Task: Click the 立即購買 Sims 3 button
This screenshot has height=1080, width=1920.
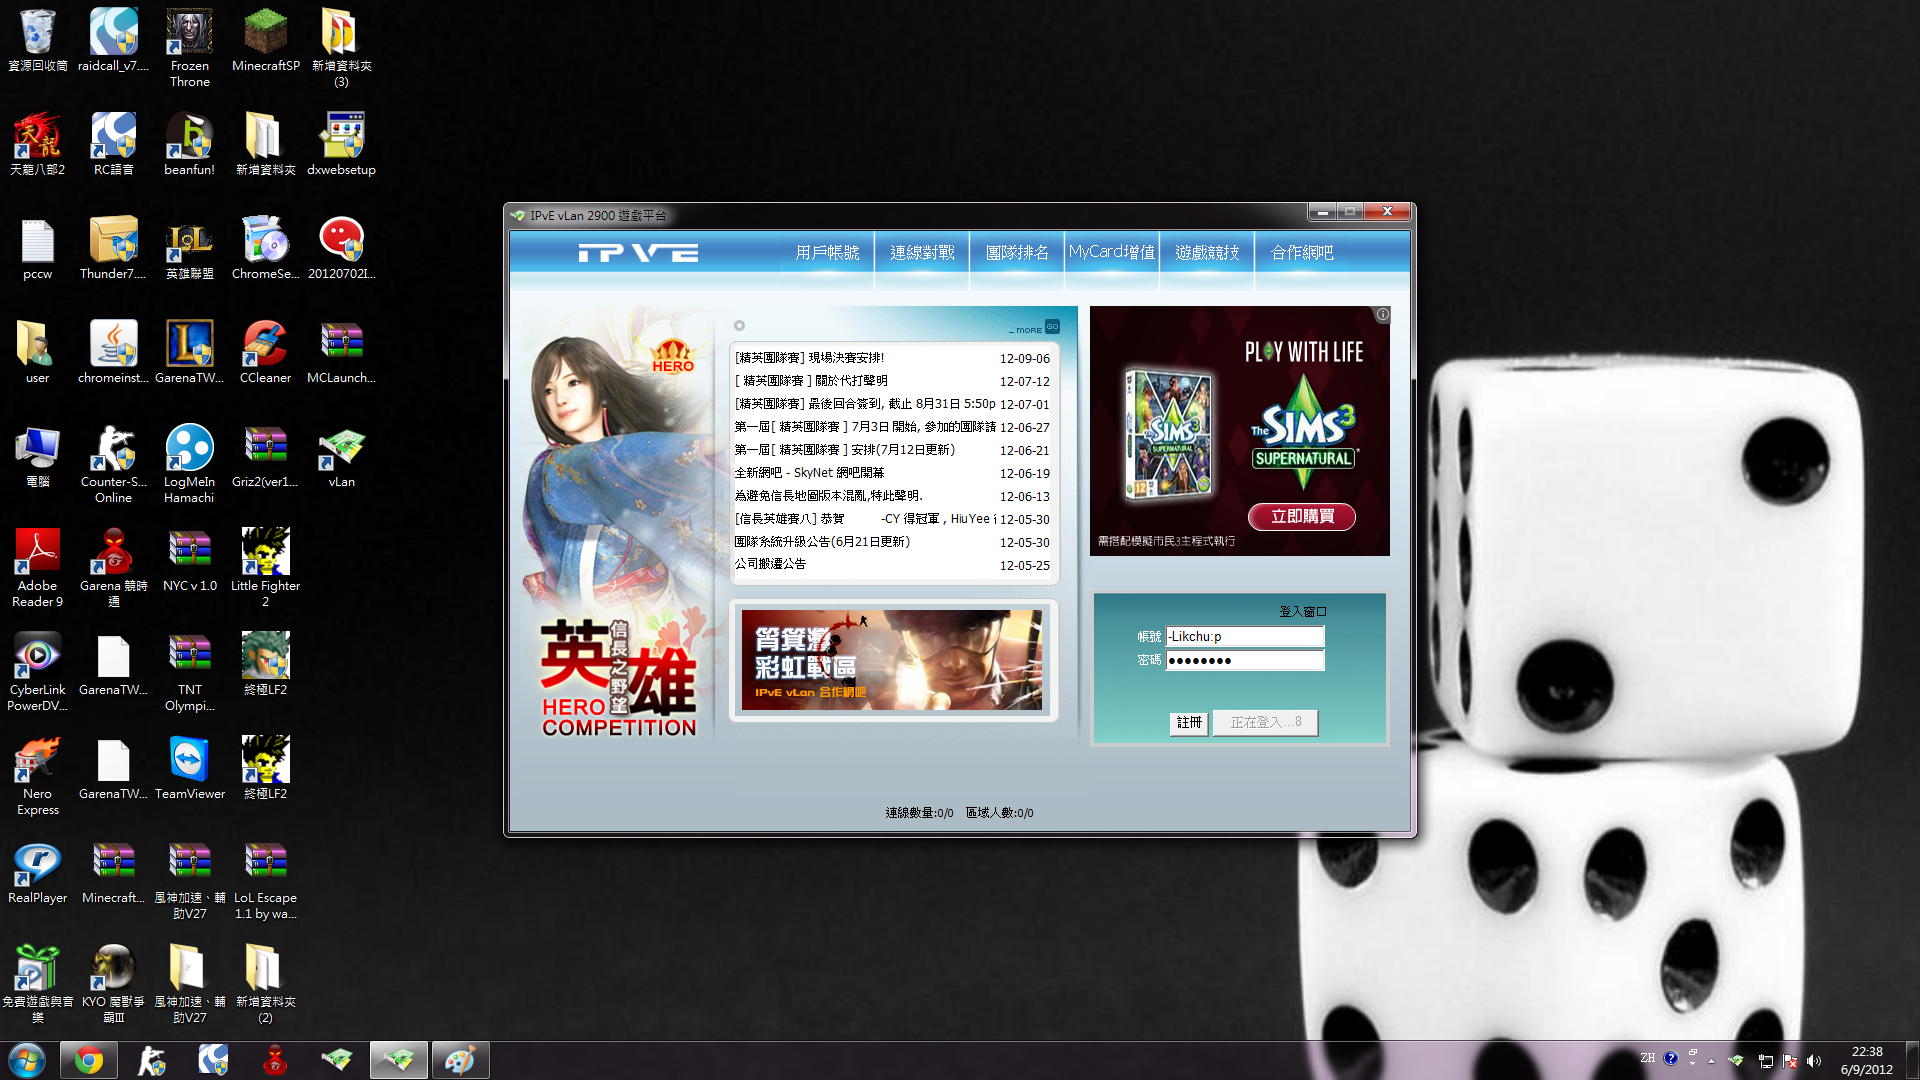Action: pyautogui.click(x=1302, y=516)
